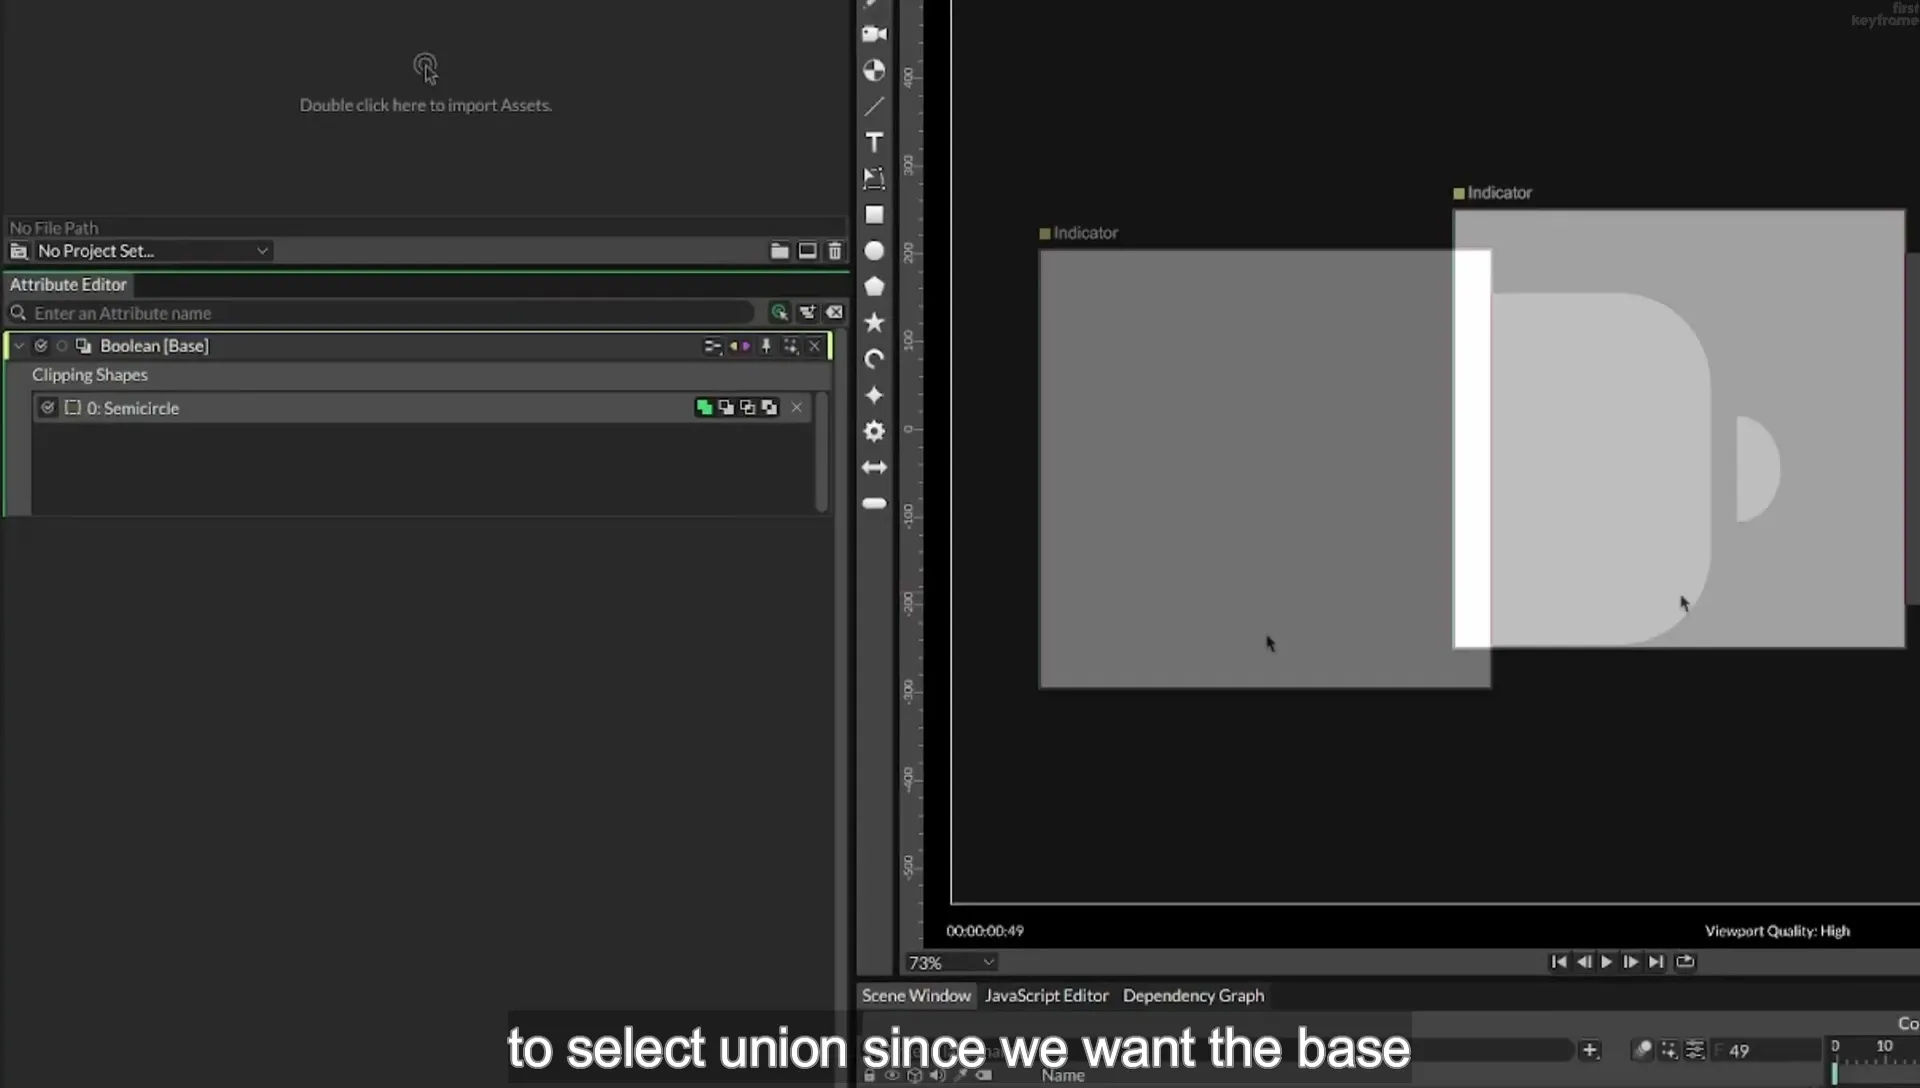Click the attribute name search field

[x=390, y=313]
